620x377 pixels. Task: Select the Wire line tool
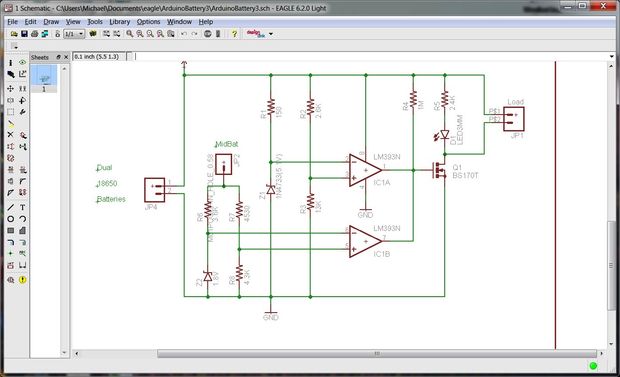click(11, 207)
